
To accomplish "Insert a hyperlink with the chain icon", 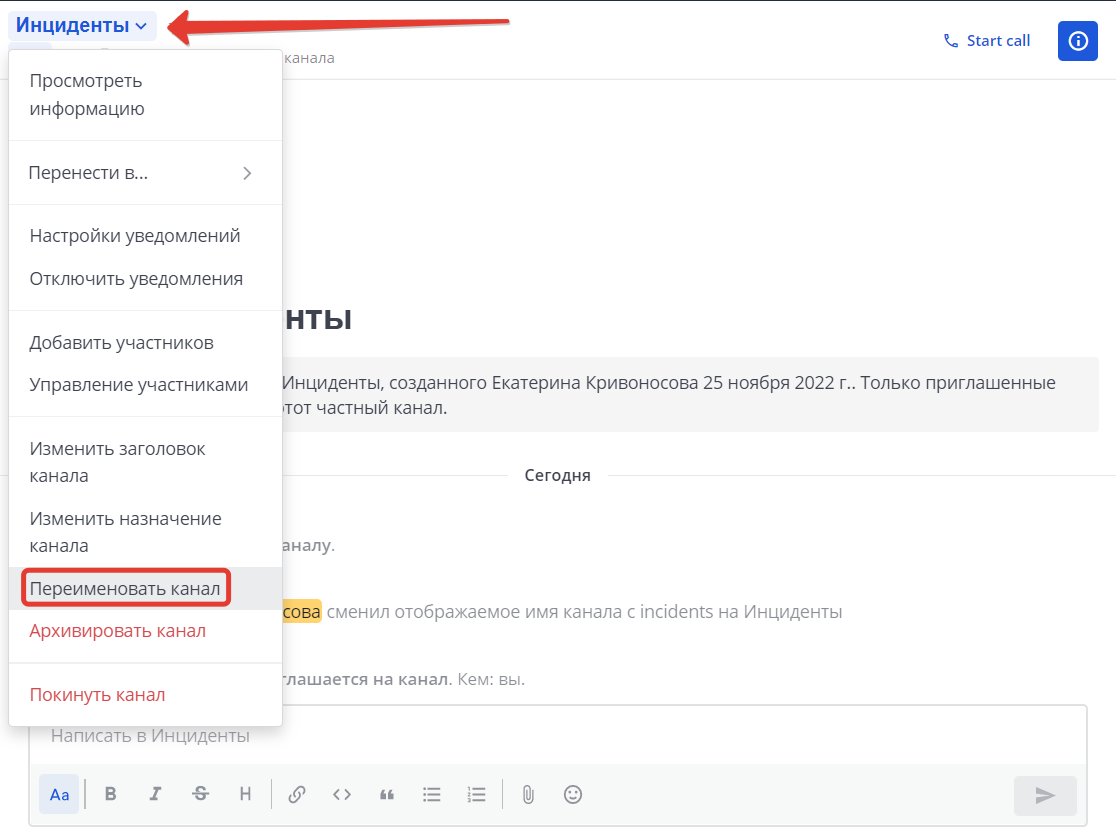I will pyautogui.click(x=296, y=794).
